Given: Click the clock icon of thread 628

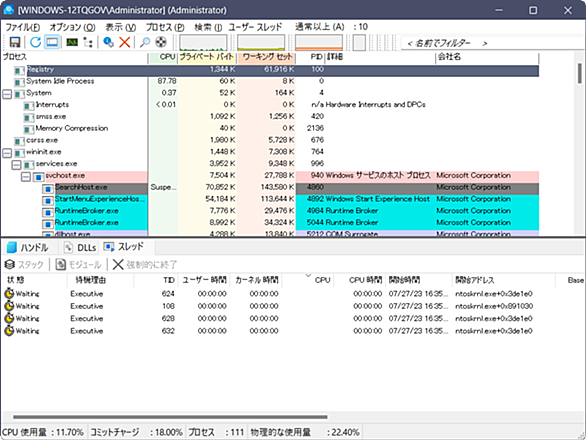Looking at the screenshot, I should [9, 318].
